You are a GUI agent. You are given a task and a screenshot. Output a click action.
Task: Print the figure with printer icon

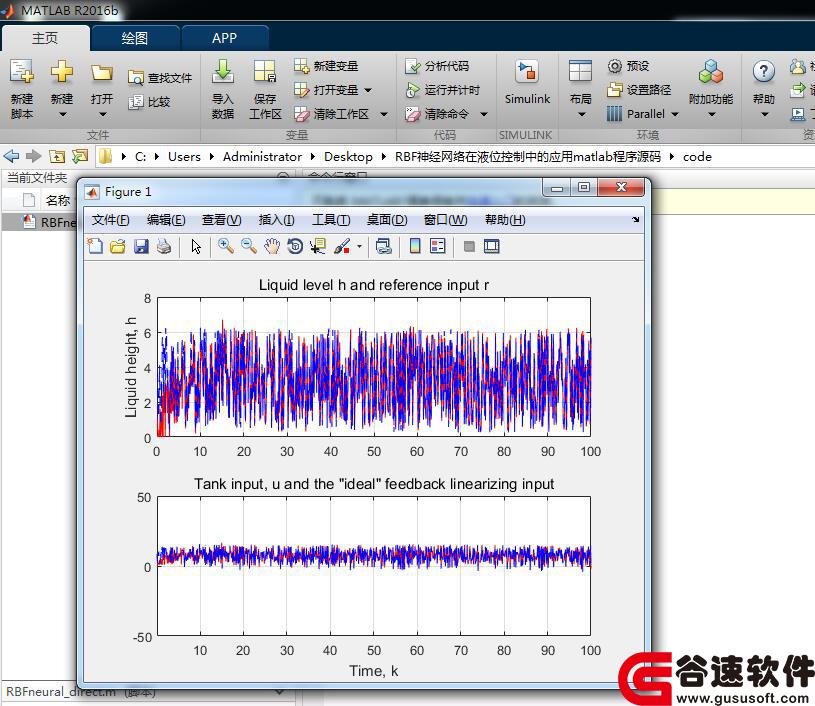164,246
